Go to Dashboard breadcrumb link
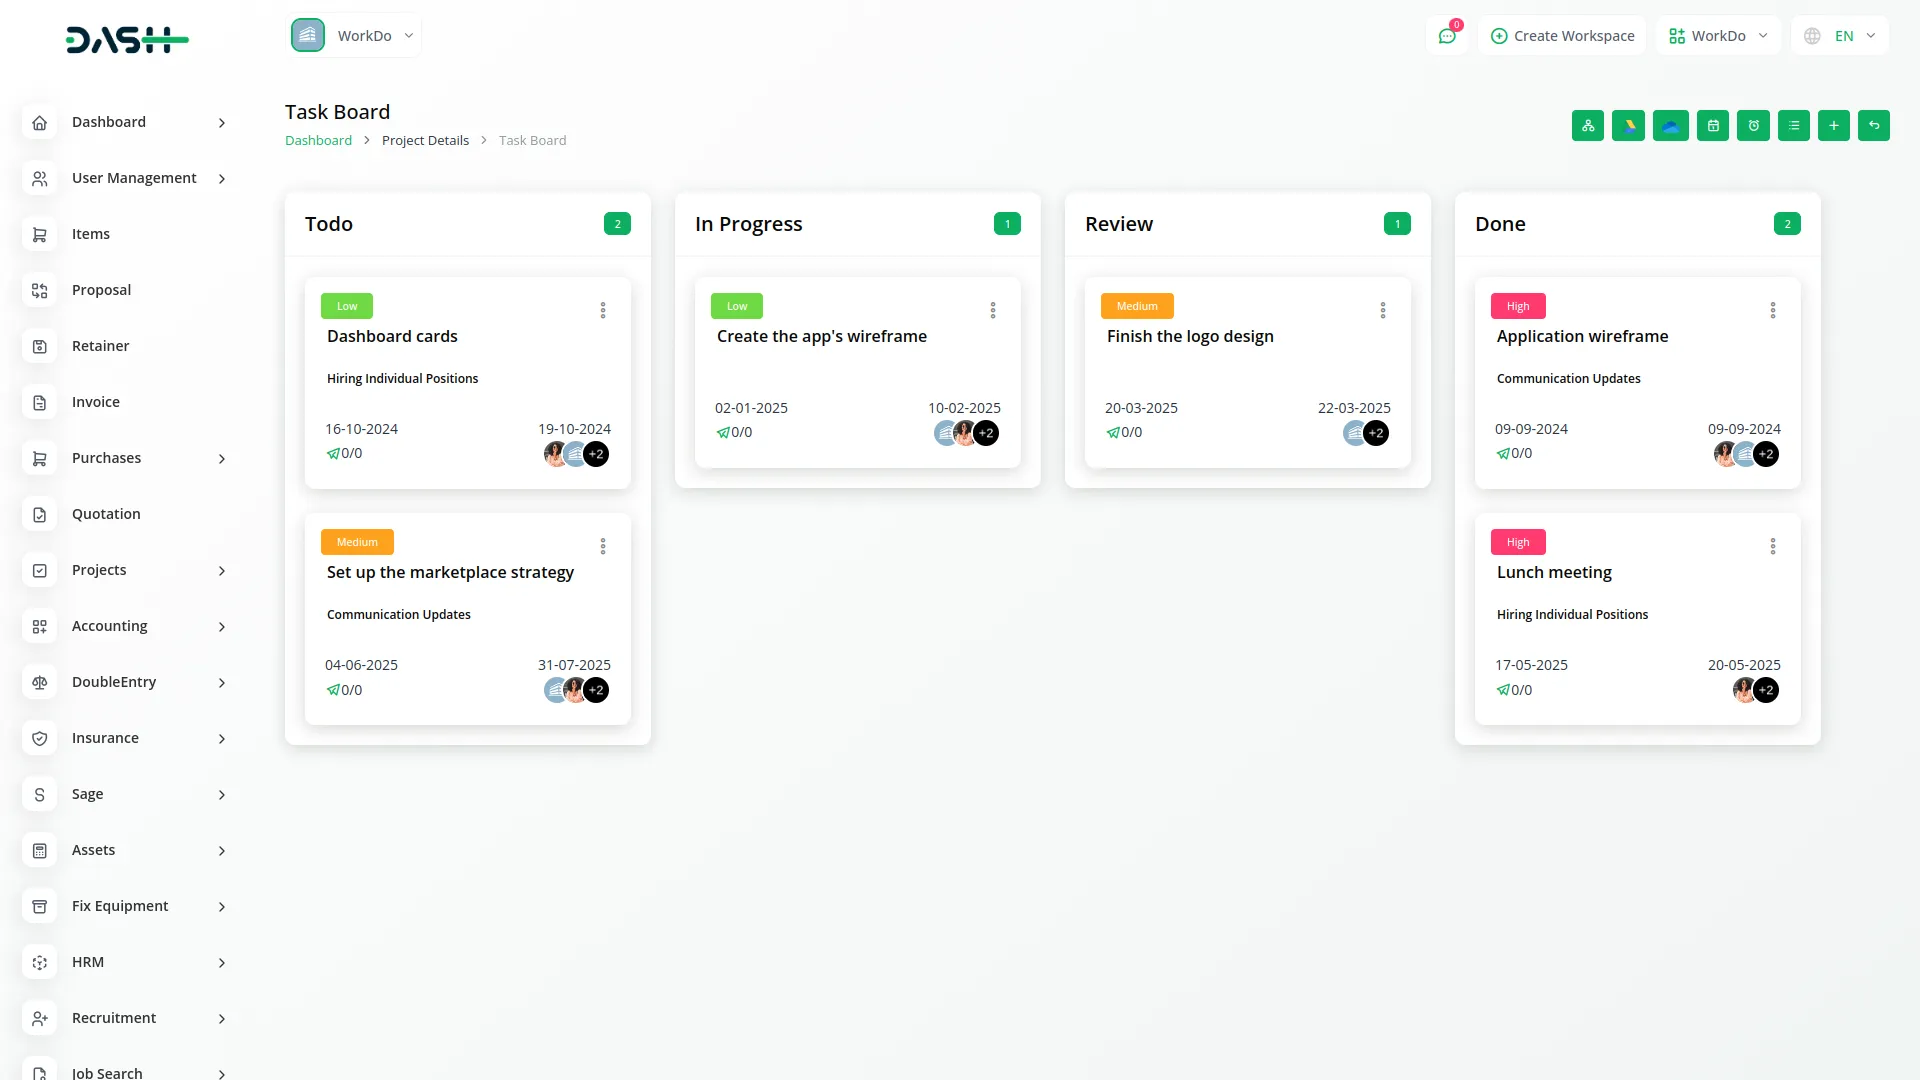This screenshot has width=1920, height=1080. (x=318, y=141)
